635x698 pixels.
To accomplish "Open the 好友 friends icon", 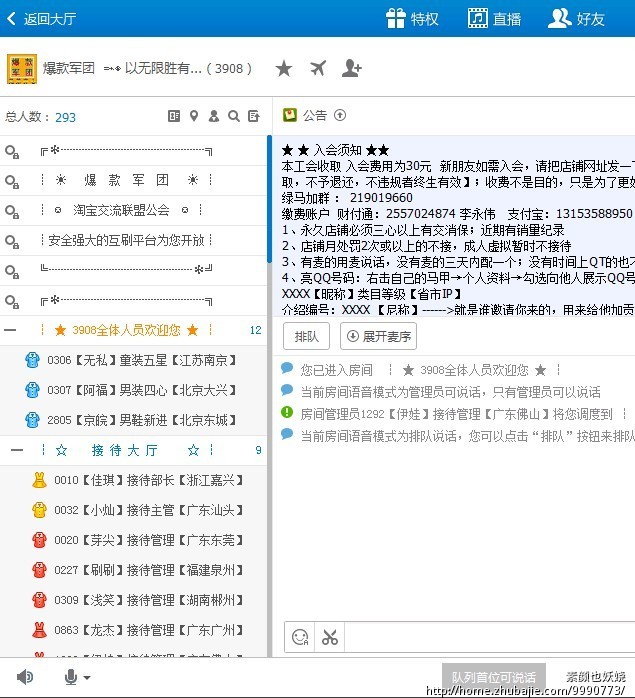I will (559, 19).
